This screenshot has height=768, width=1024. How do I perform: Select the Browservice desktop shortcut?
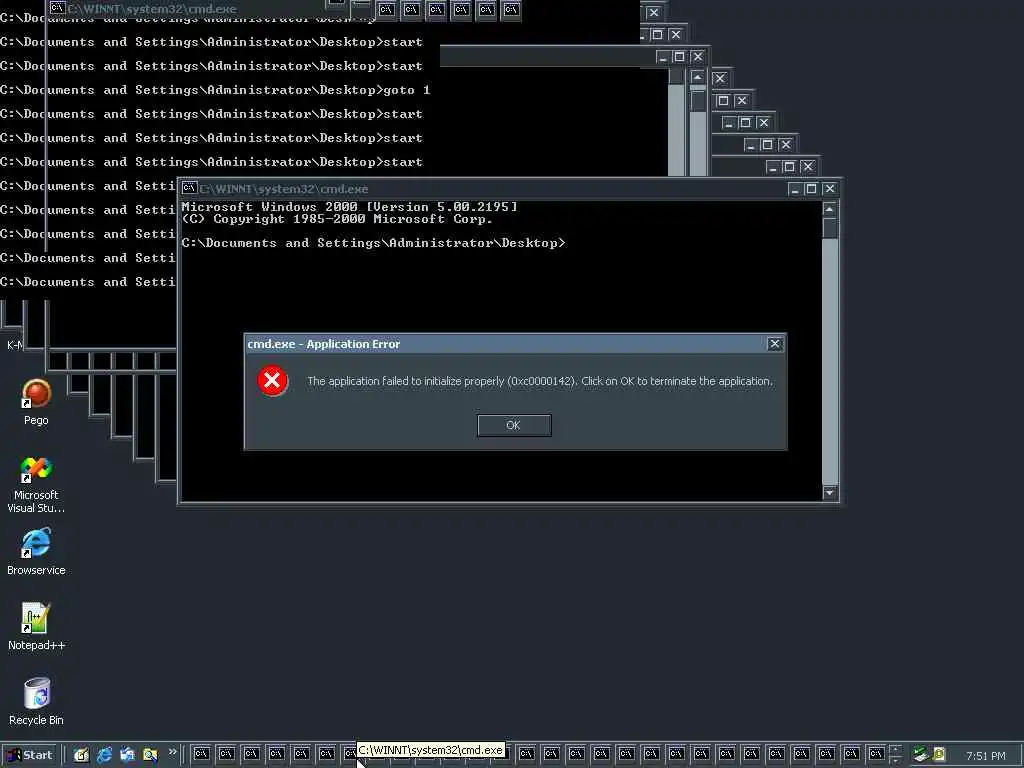point(36,552)
